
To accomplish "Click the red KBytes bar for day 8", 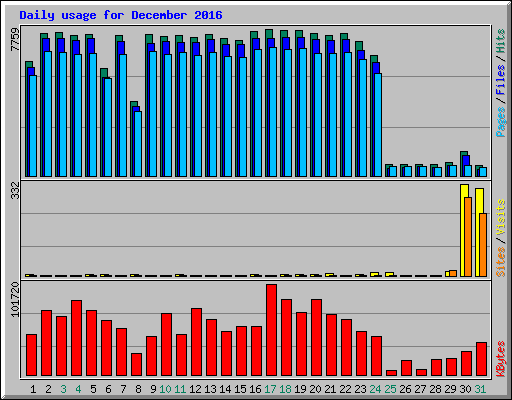I will click(x=136, y=365).
